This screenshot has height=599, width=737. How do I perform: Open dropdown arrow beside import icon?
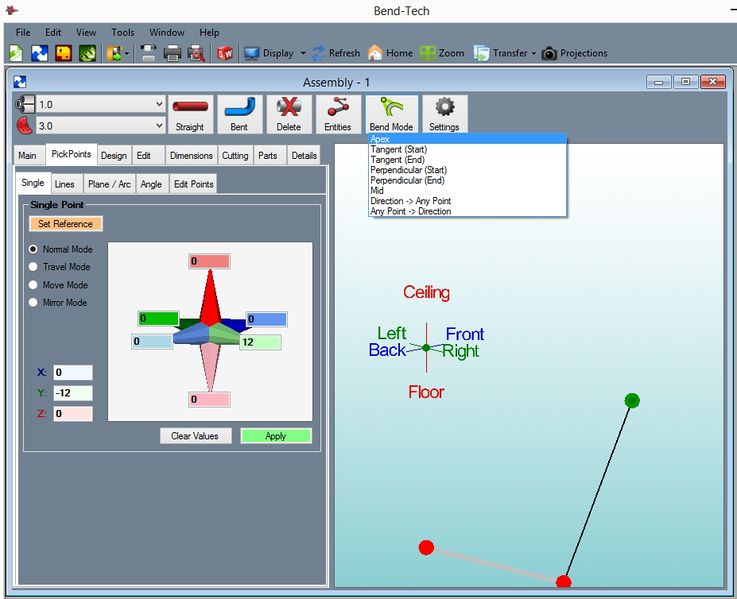click(127, 53)
